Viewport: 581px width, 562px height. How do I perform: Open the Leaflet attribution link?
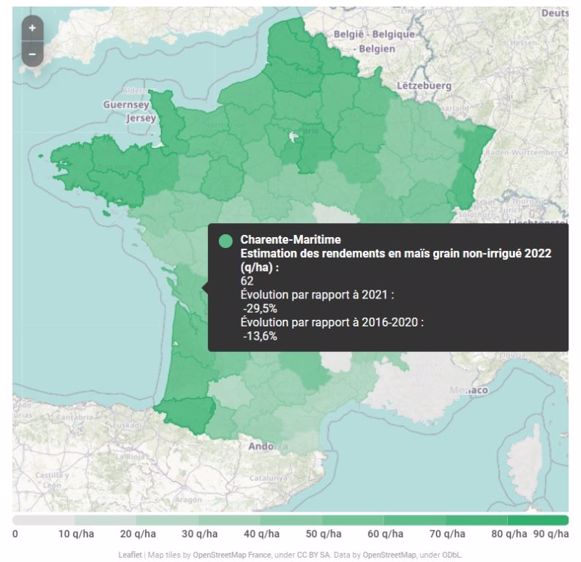130,555
